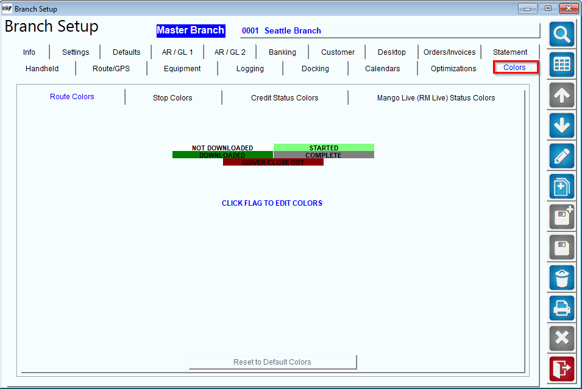Image resolution: width=582 pixels, height=389 pixels.
Task: Click the trash can delete icon
Action: click(x=562, y=278)
